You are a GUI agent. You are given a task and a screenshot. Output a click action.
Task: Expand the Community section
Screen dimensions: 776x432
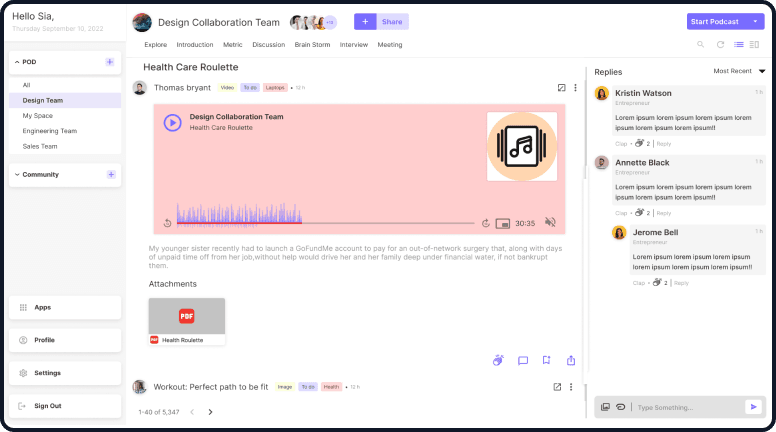pos(17,174)
